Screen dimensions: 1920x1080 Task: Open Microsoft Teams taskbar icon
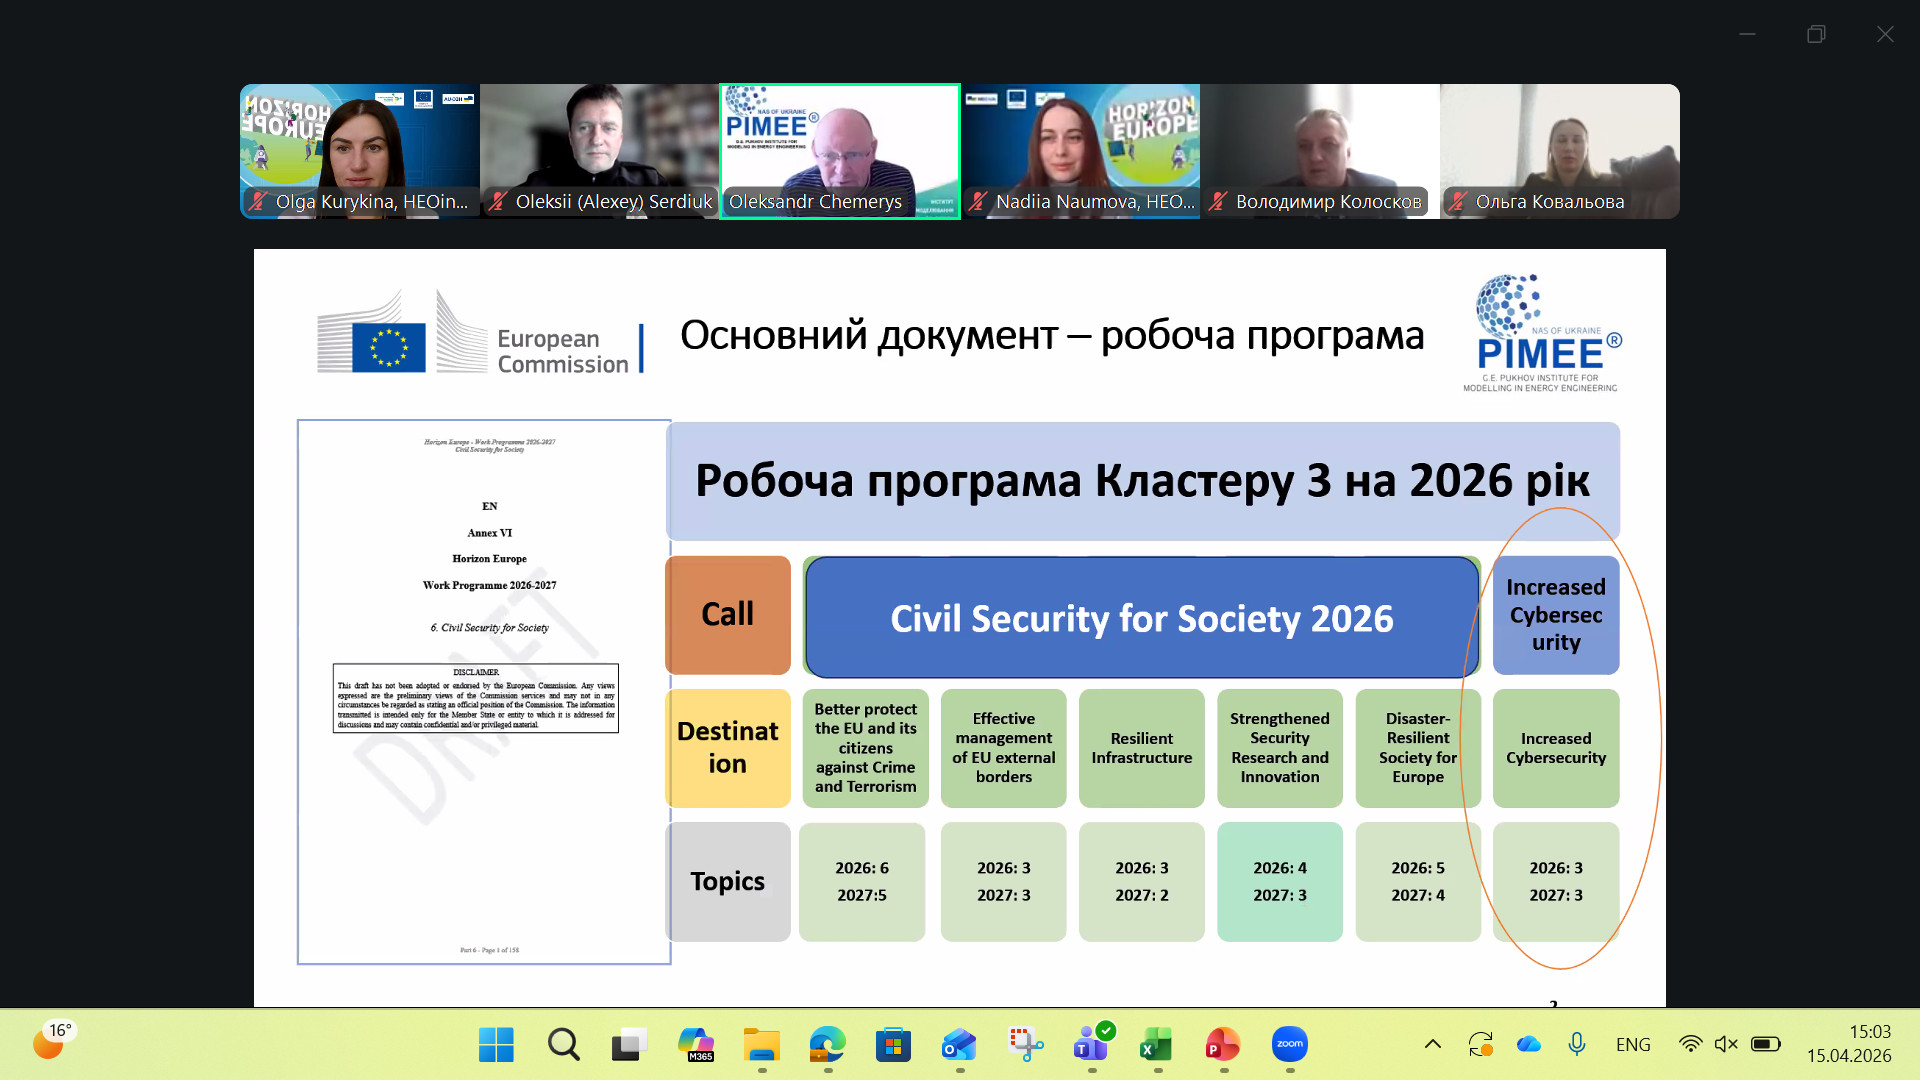(1090, 1044)
